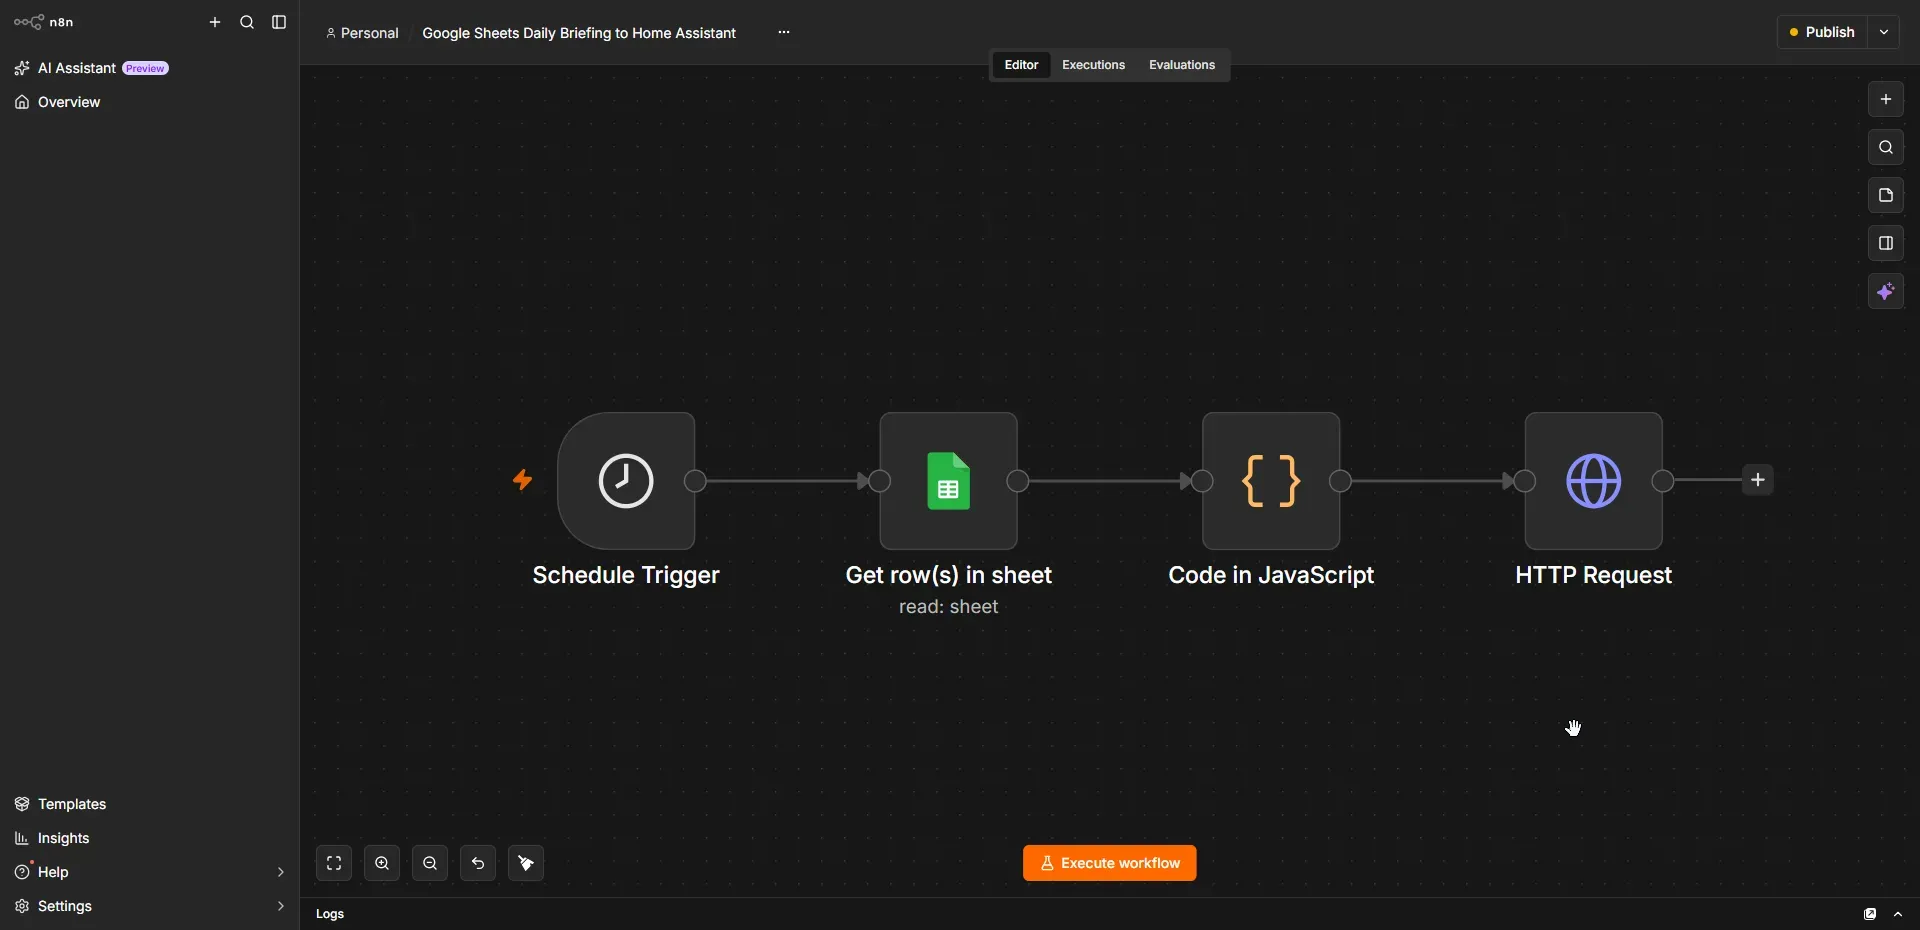Screen dimensions: 1920x930
Task: Click Code node input connector
Action: pyautogui.click(x=1203, y=482)
